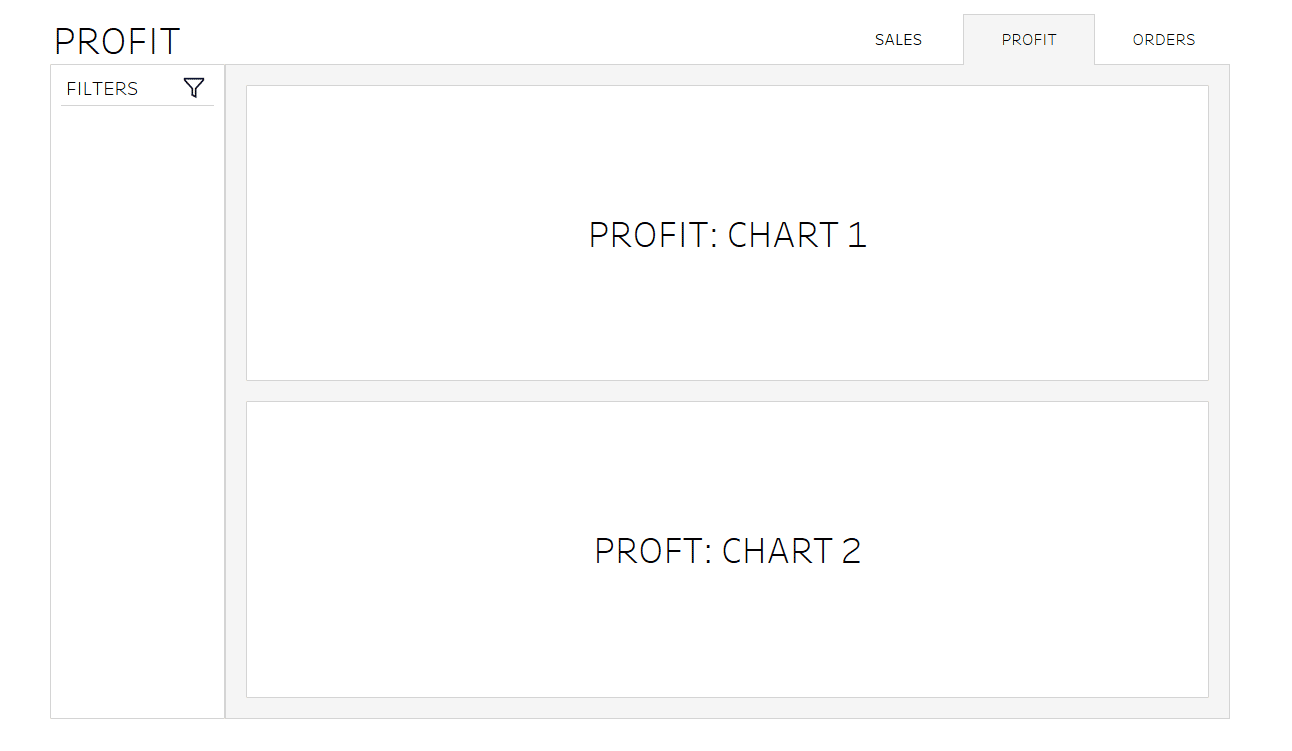The width and height of the screenshot is (1292, 751).
Task: Click the gray gap between the charts
Action: 727,391
